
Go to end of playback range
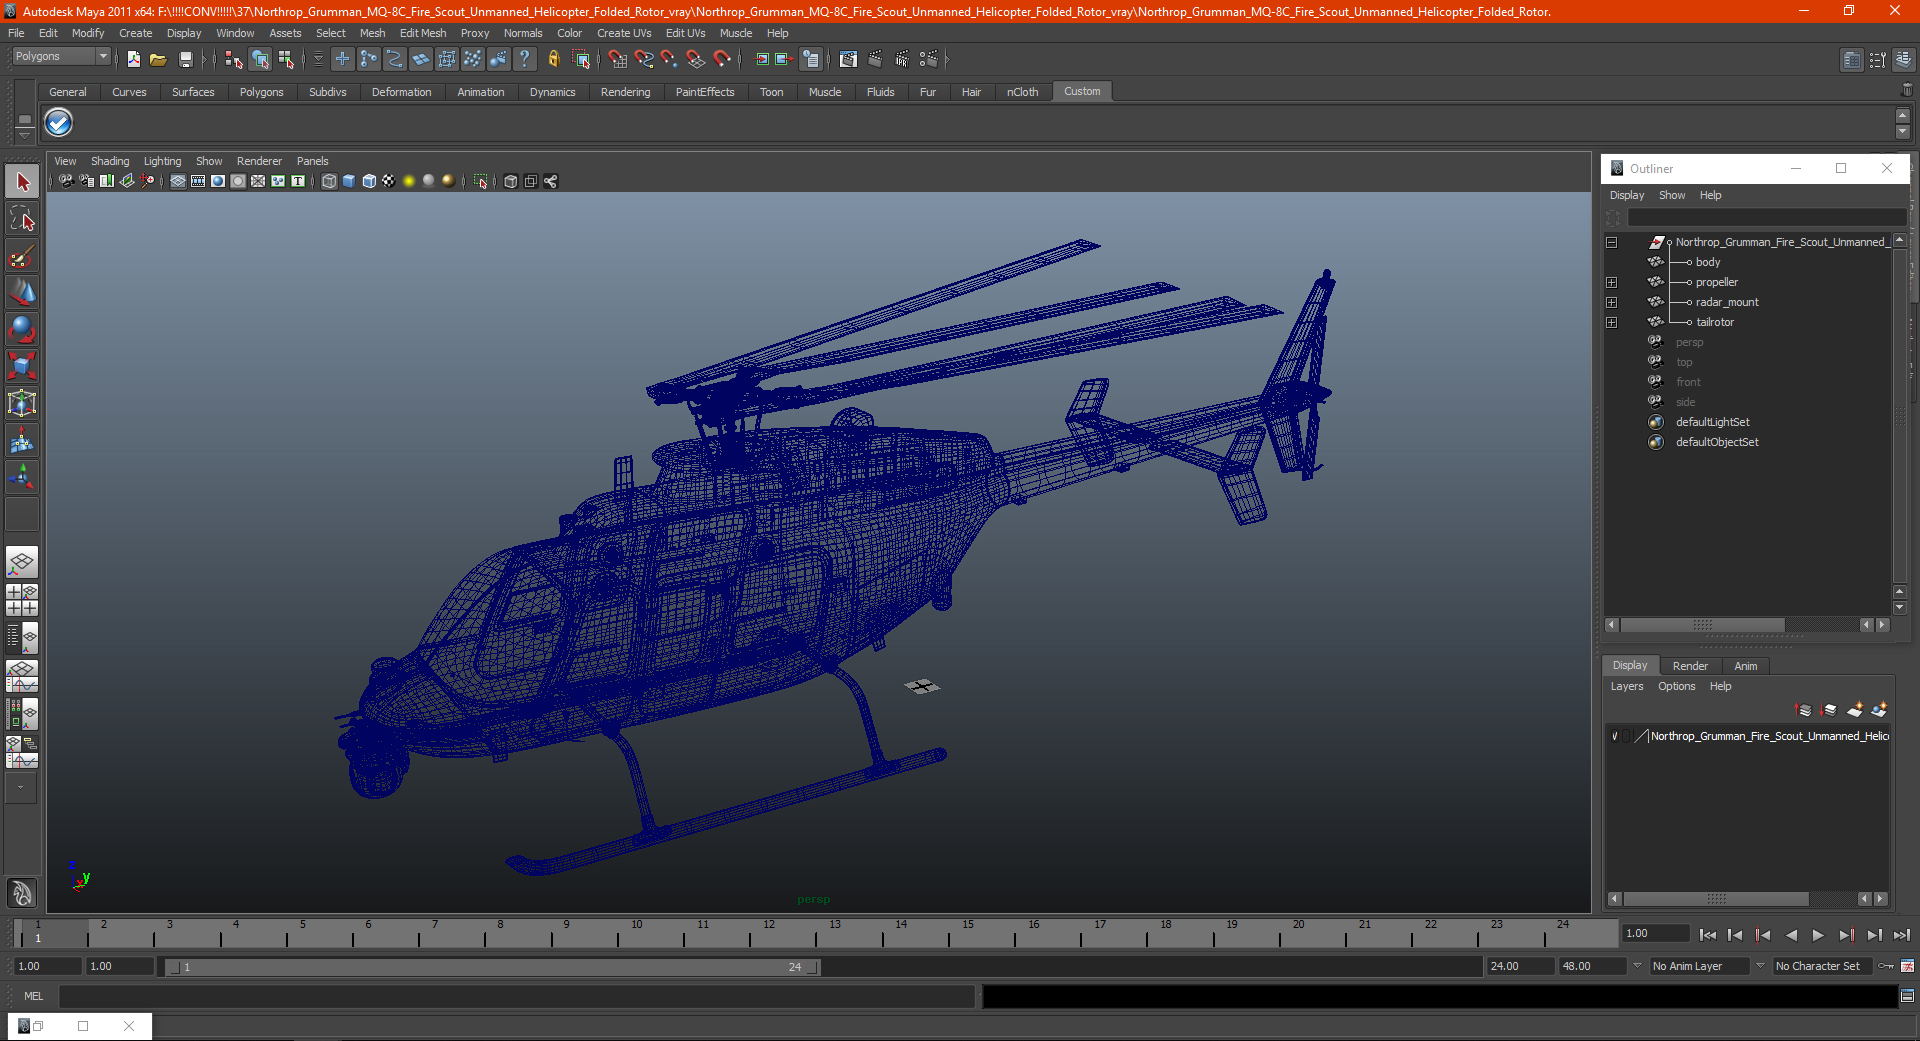pyautogui.click(x=1902, y=935)
